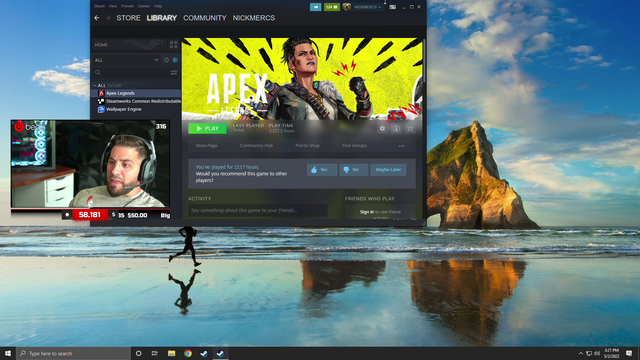The image size is (640, 360).
Task: Open the NICKMERCS profile tab
Action: click(x=253, y=18)
